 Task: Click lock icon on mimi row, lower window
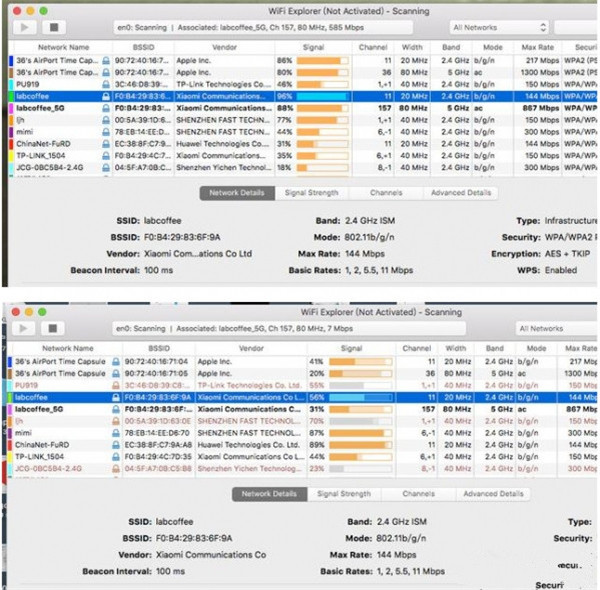[x=116, y=433]
